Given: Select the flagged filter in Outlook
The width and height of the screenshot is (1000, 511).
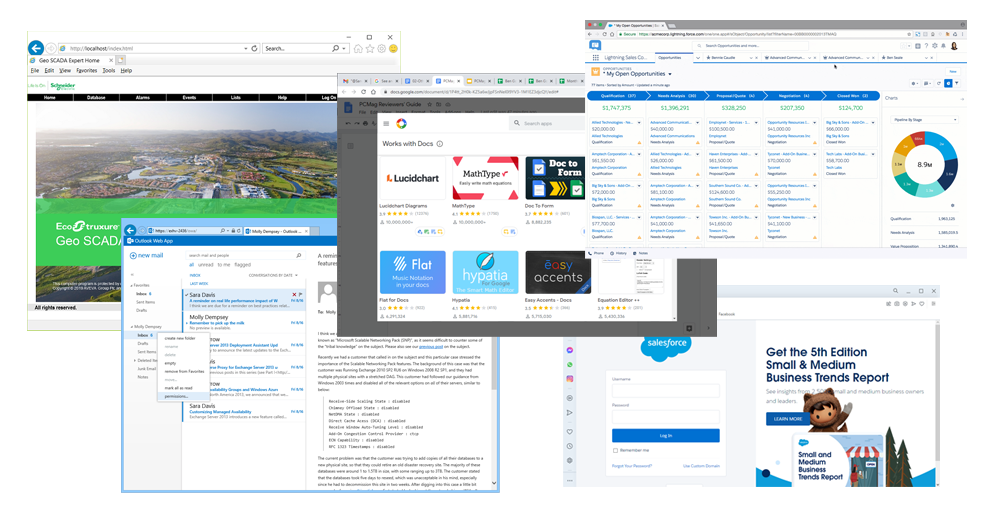Looking at the screenshot, I should pos(242,265).
